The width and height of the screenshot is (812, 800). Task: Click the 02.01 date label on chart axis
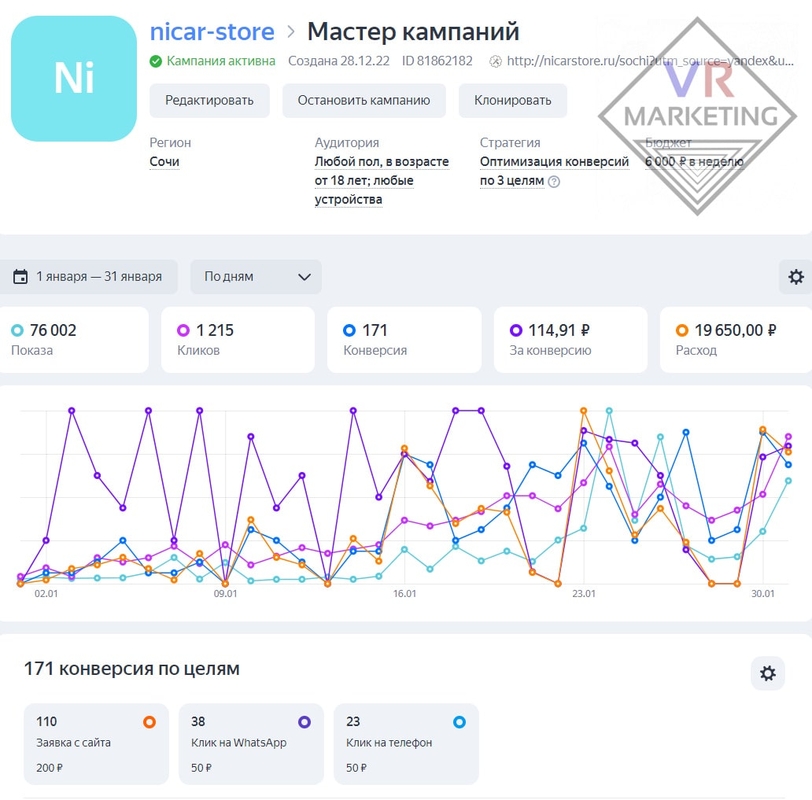[x=46, y=593]
